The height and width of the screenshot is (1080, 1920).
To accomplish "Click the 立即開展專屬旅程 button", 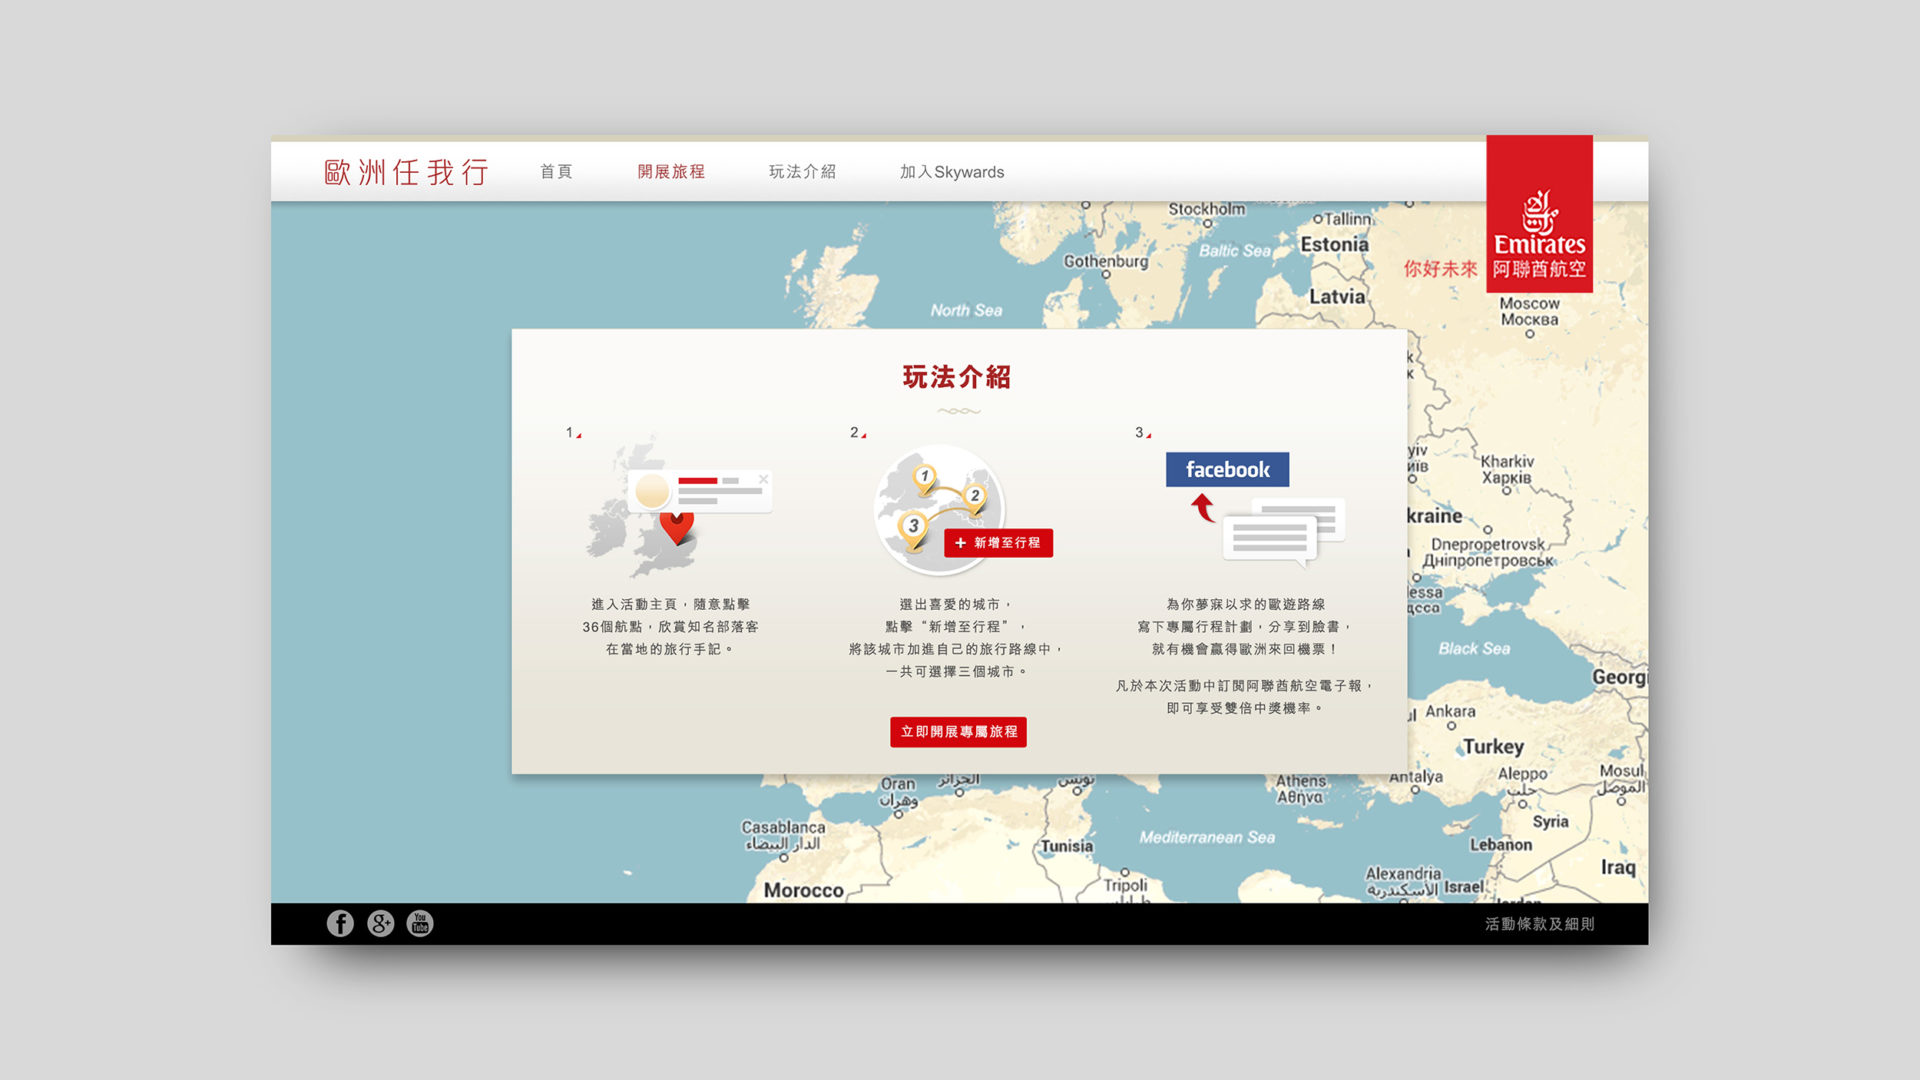I will (958, 732).
